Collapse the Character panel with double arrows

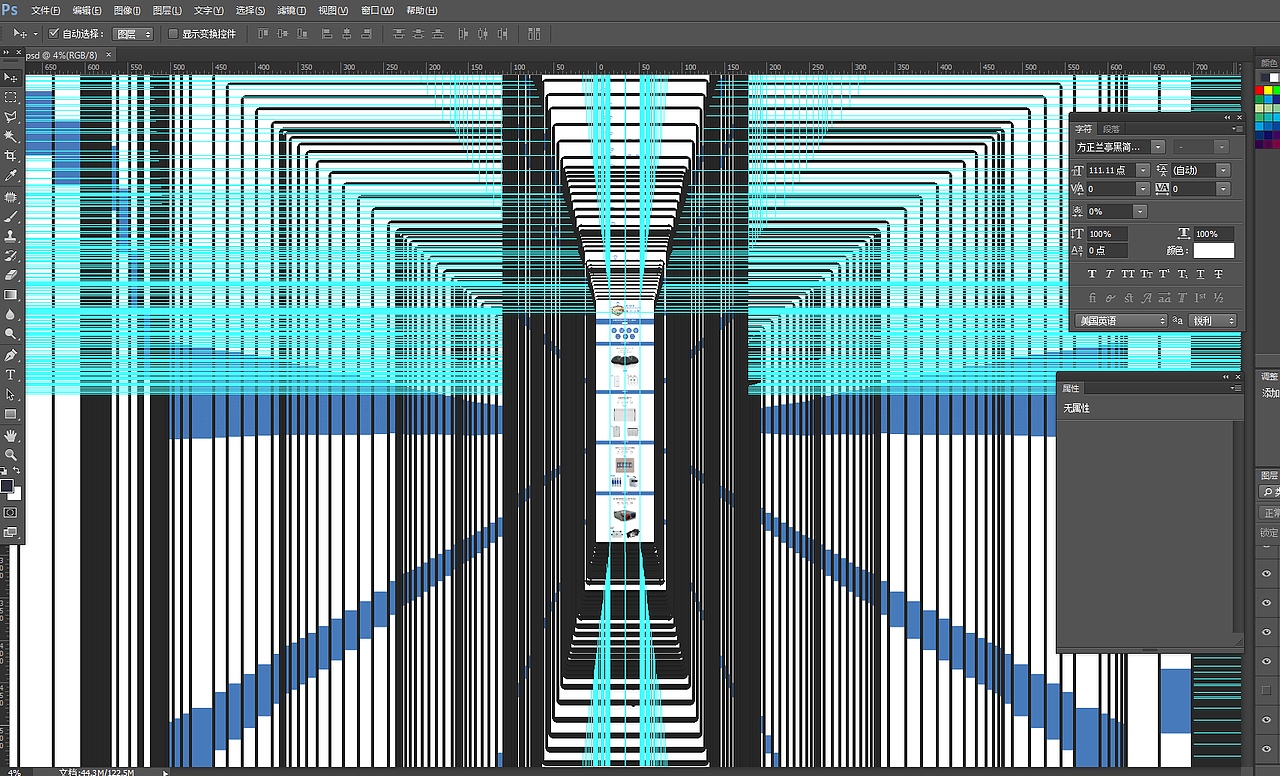(1227, 117)
